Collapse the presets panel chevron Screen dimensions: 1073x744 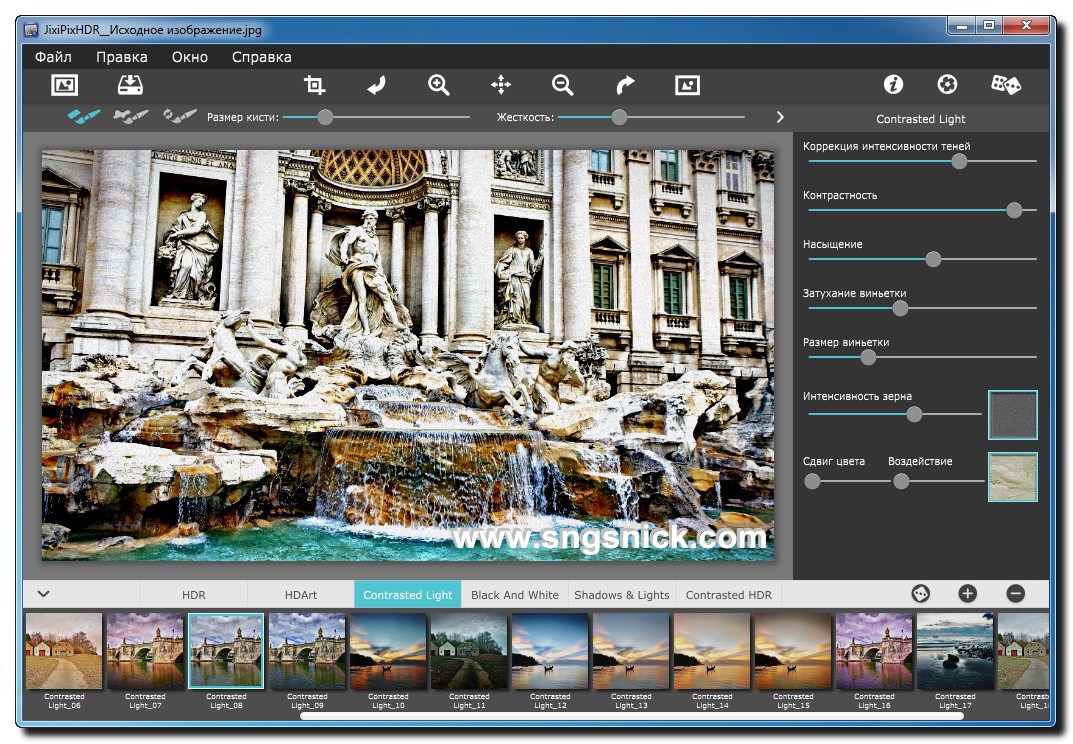tap(44, 593)
